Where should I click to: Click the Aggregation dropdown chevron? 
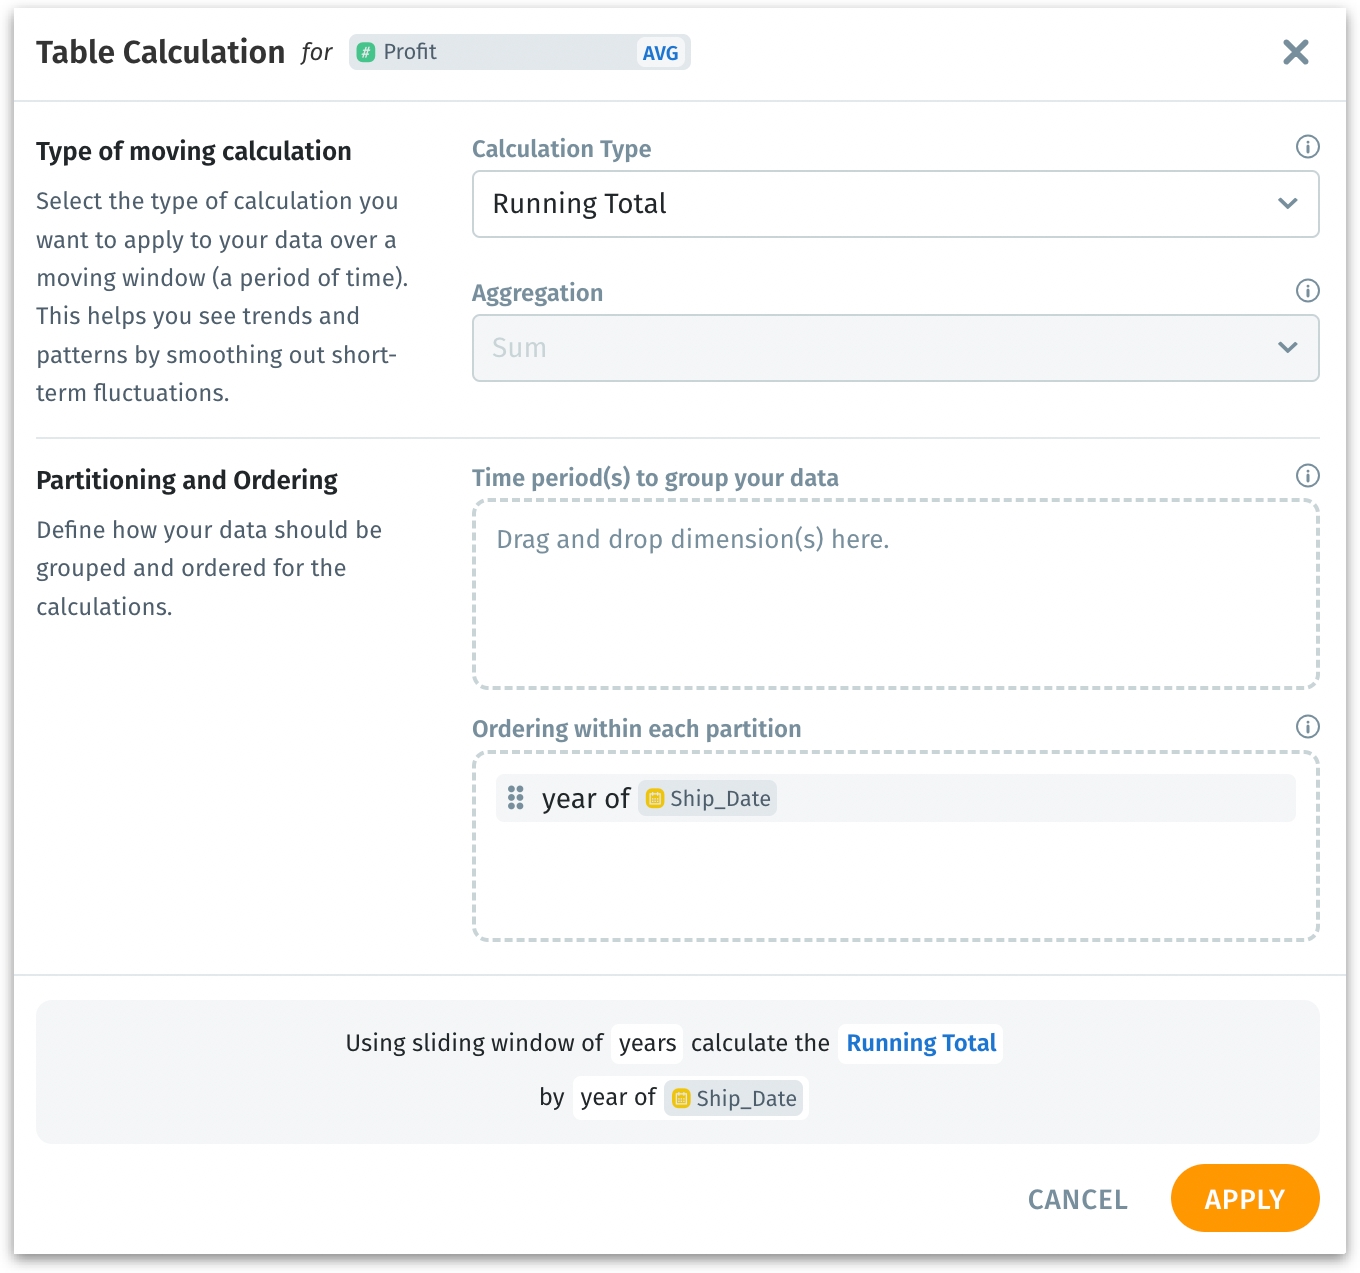pos(1287,348)
